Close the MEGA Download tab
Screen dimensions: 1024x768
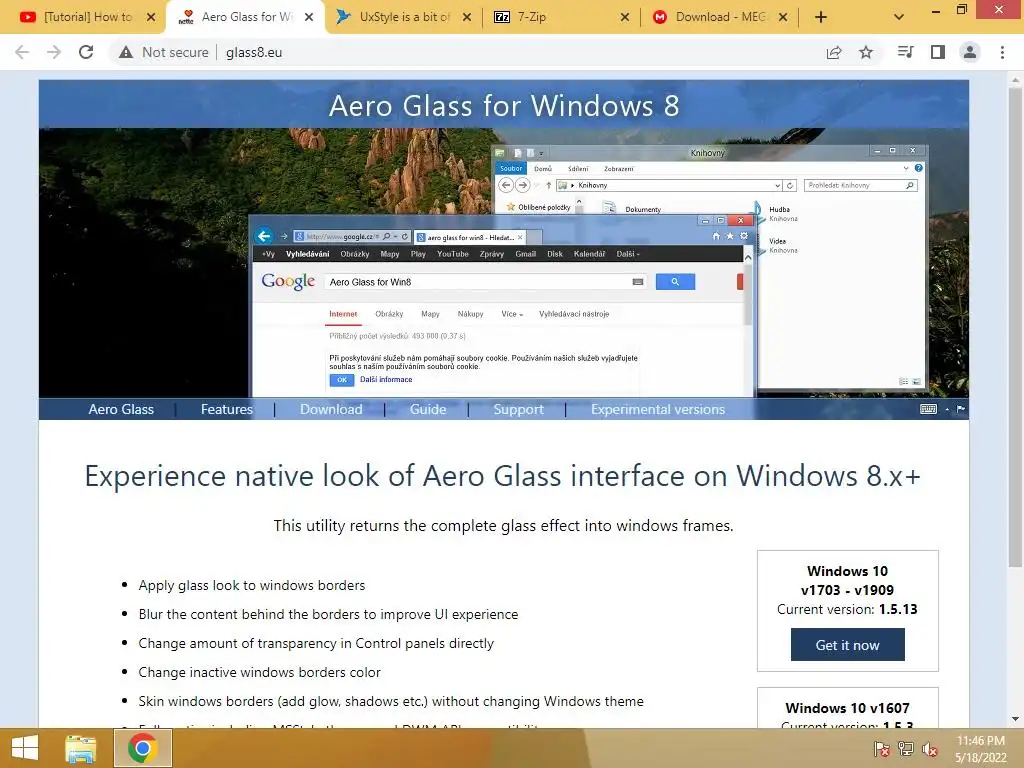point(783,17)
